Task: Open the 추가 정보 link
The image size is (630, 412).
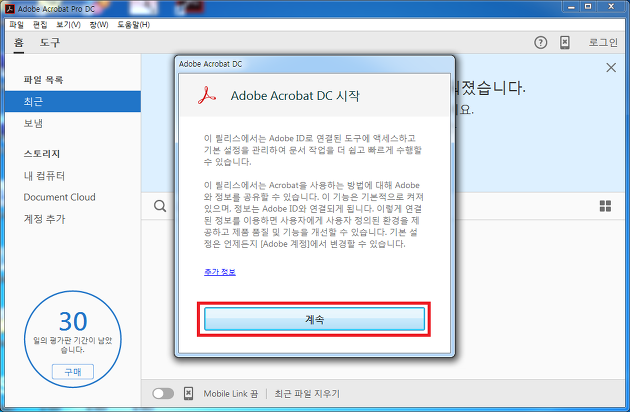Action: [x=220, y=272]
